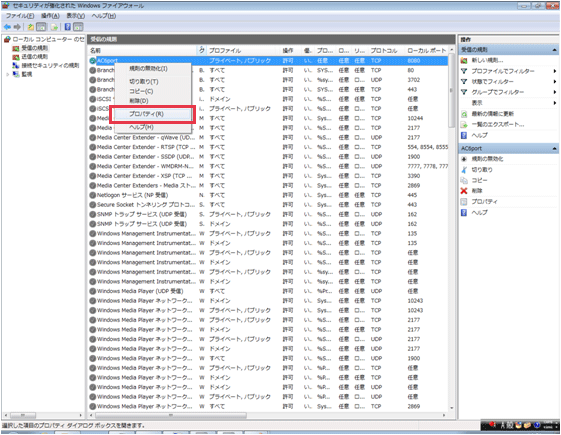This screenshot has height=435, width=561.
Task: Click the green status icon of AC6port rule
Action: pos(92,61)
